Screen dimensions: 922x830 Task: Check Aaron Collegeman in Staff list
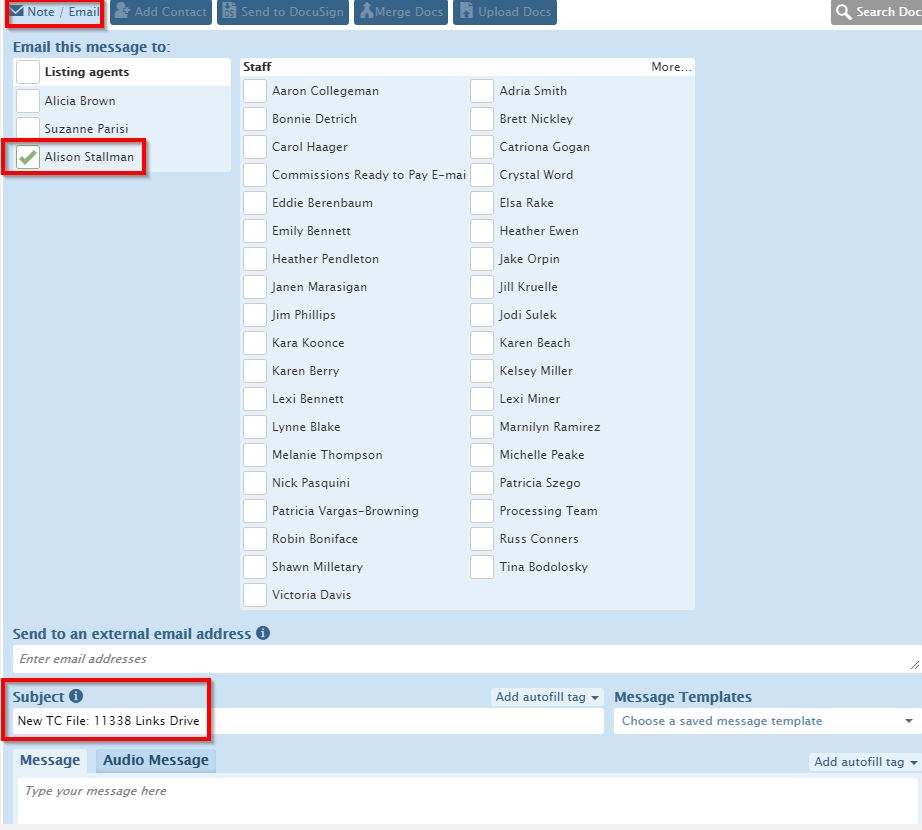255,91
